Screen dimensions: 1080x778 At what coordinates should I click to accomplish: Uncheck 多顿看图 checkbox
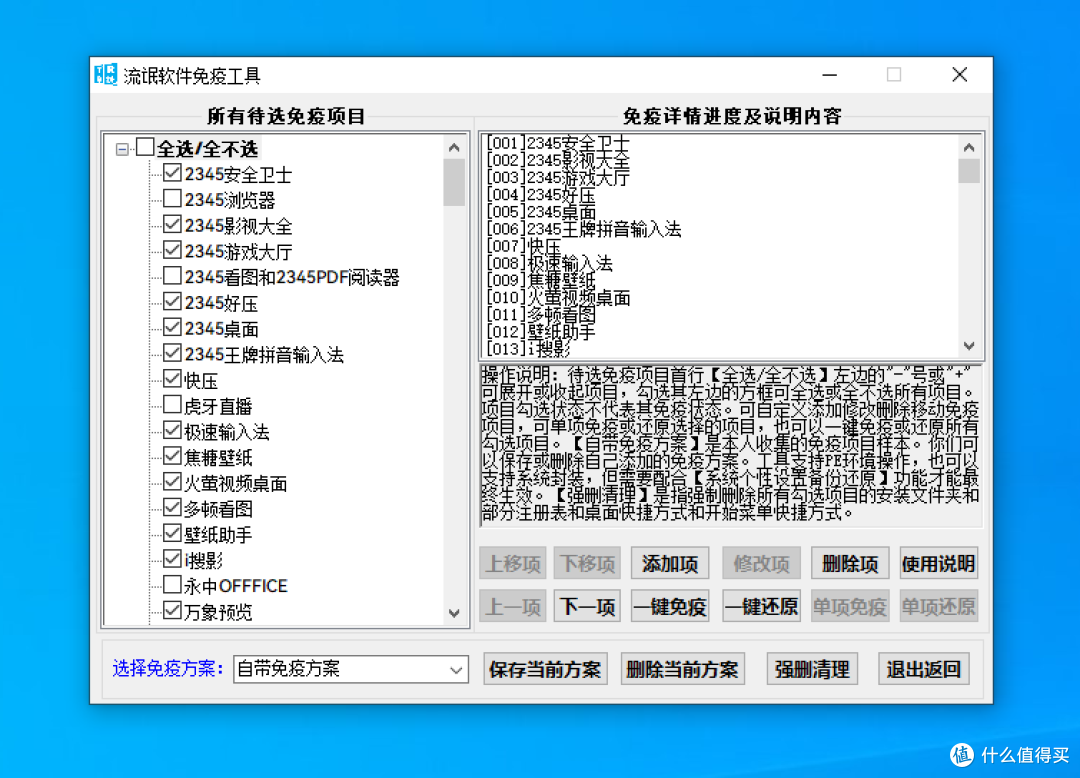[x=172, y=507]
